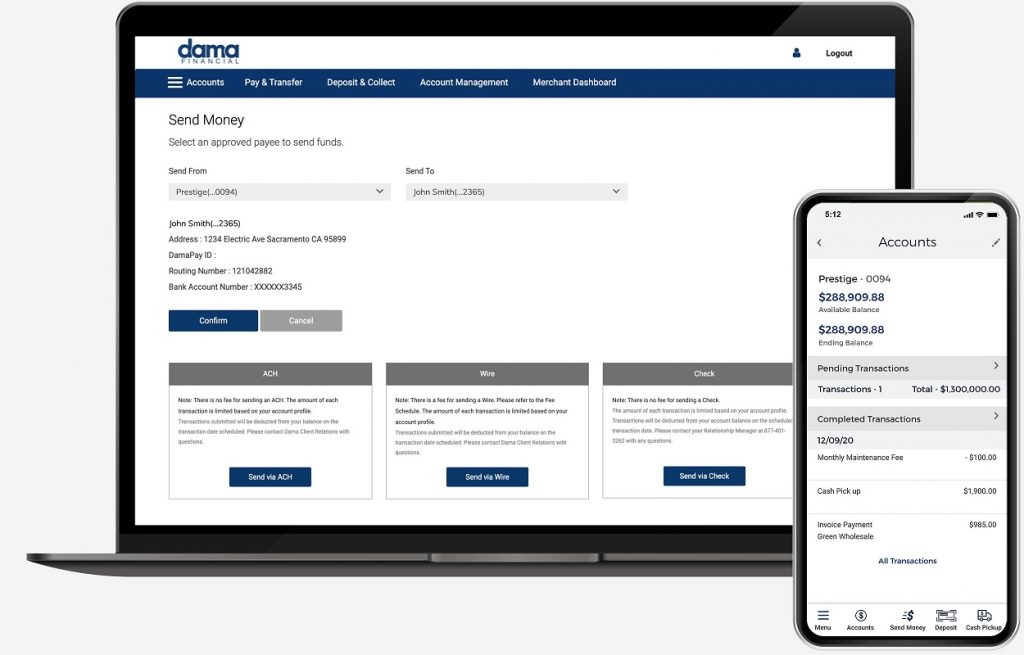Tap the Menu icon in mobile bottom bar
This screenshot has width=1024, height=655.
[823, 617]
